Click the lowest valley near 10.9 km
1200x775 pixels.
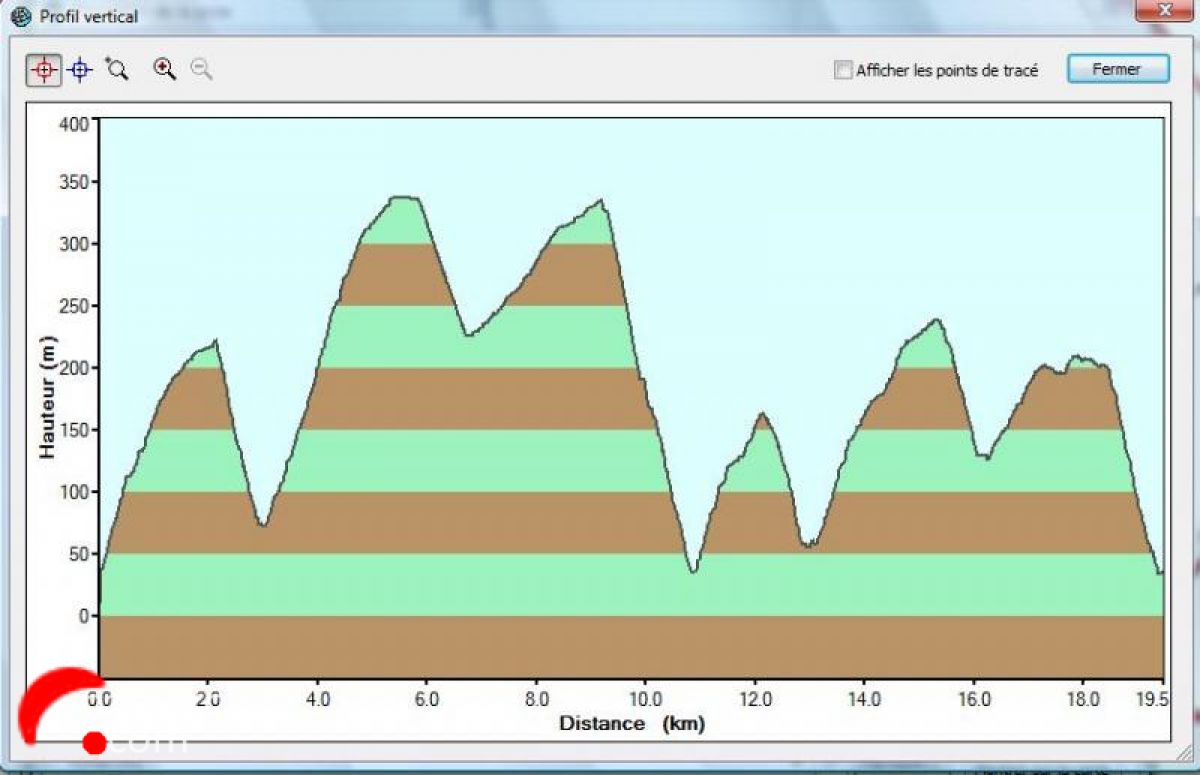(692, 571)
